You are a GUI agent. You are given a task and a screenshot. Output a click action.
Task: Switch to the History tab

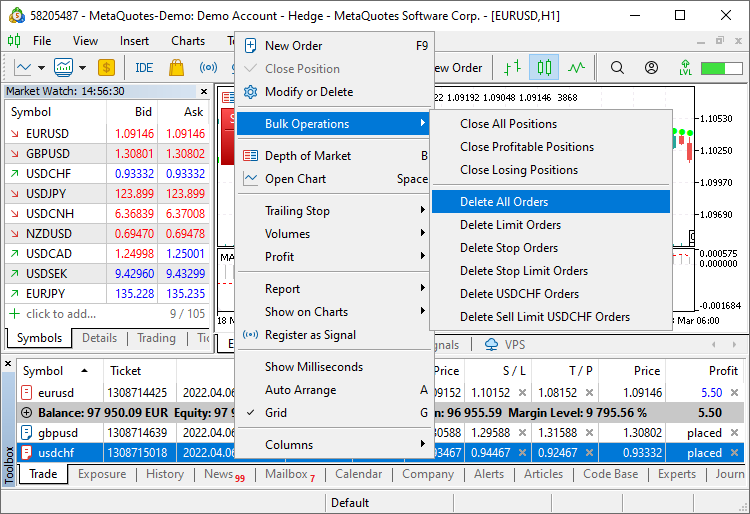click(x=165, y=474)
